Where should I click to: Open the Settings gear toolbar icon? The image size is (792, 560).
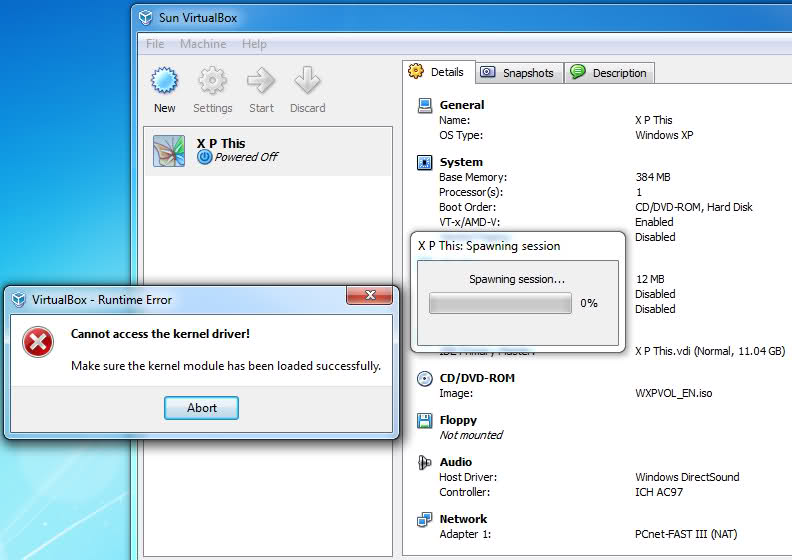(x=212, y=81)
